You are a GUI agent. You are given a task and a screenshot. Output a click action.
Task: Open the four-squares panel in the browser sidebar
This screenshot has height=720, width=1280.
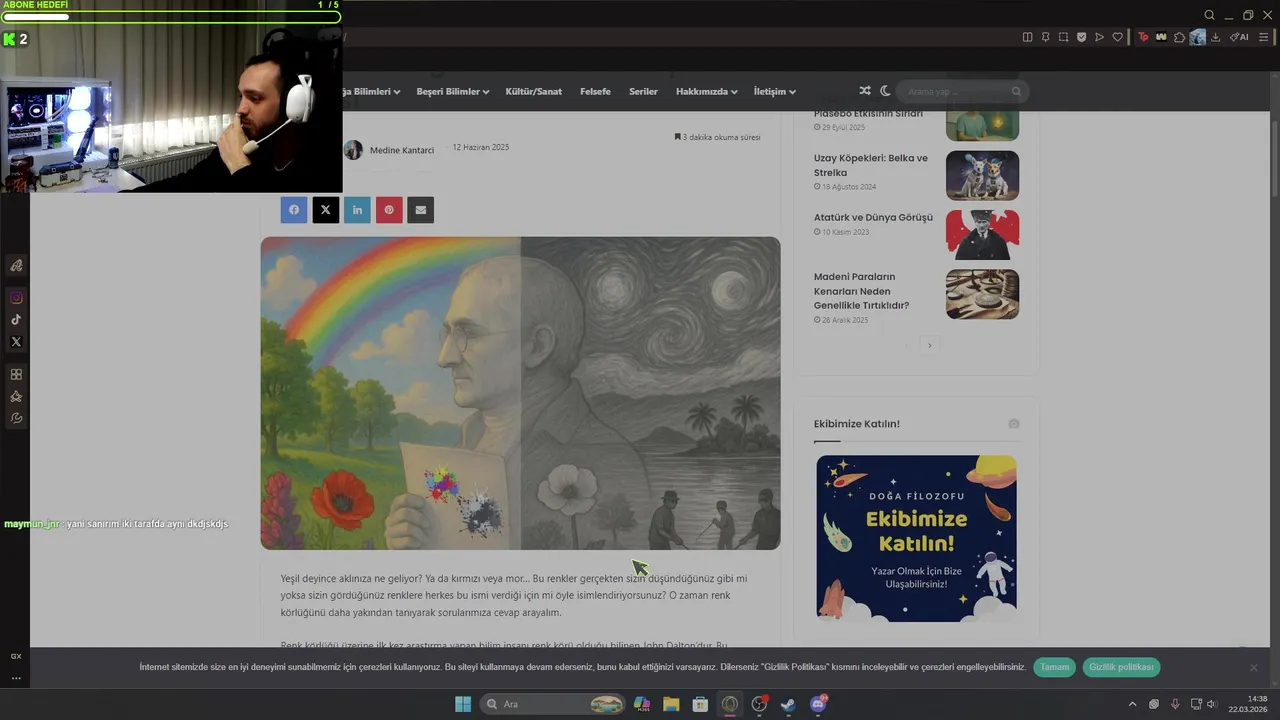(16, 374)
